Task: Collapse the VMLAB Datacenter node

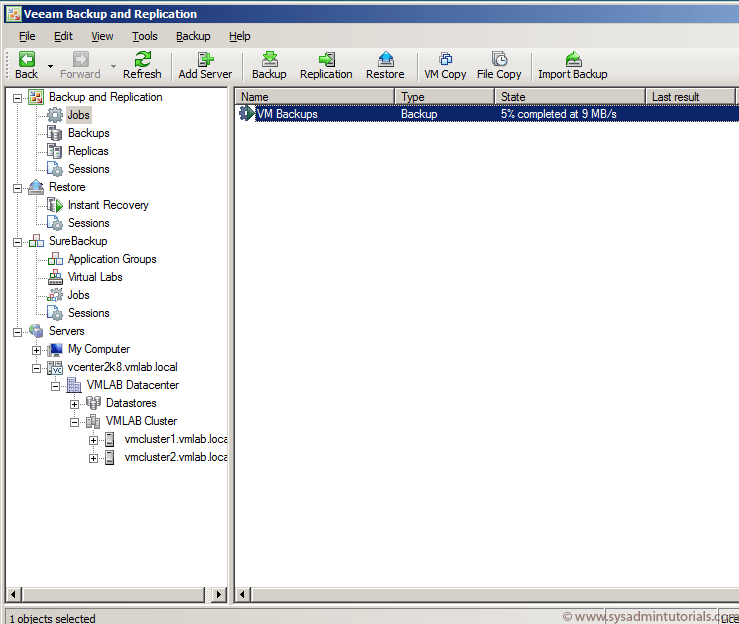Action: pyautogui.click(x=55, y=386)
